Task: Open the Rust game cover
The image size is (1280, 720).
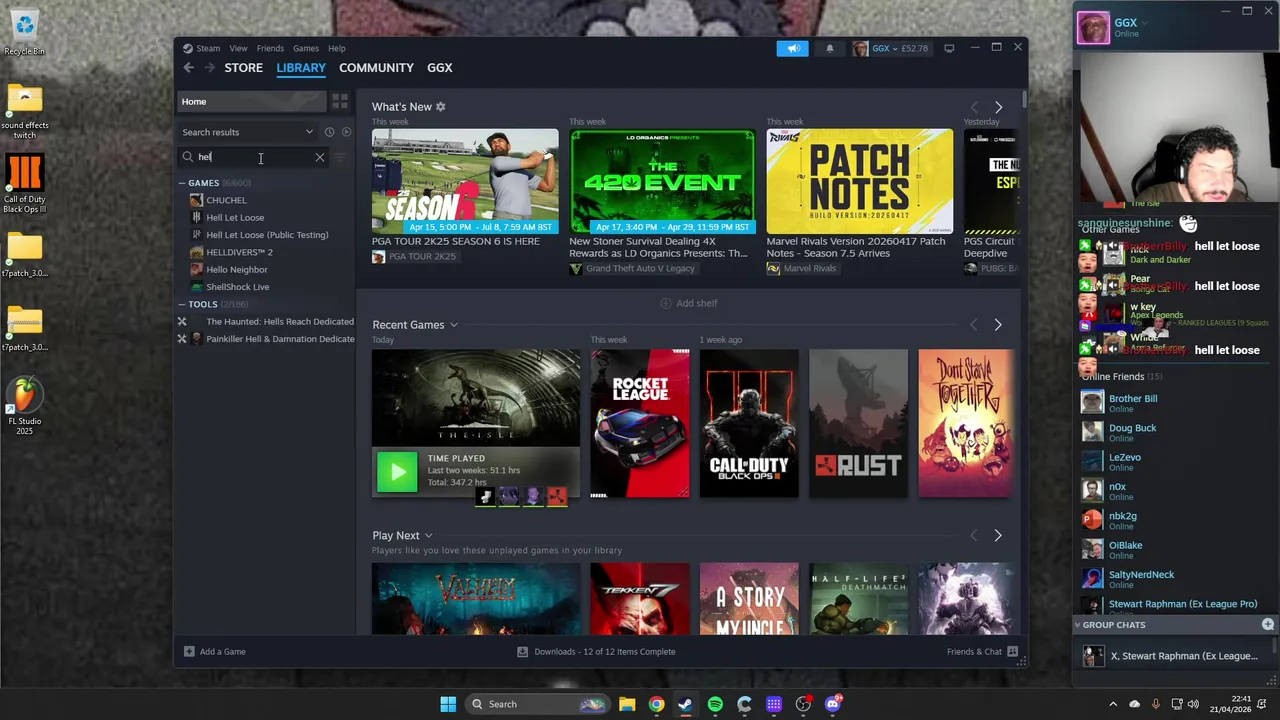Action: [x=859, y=423]
